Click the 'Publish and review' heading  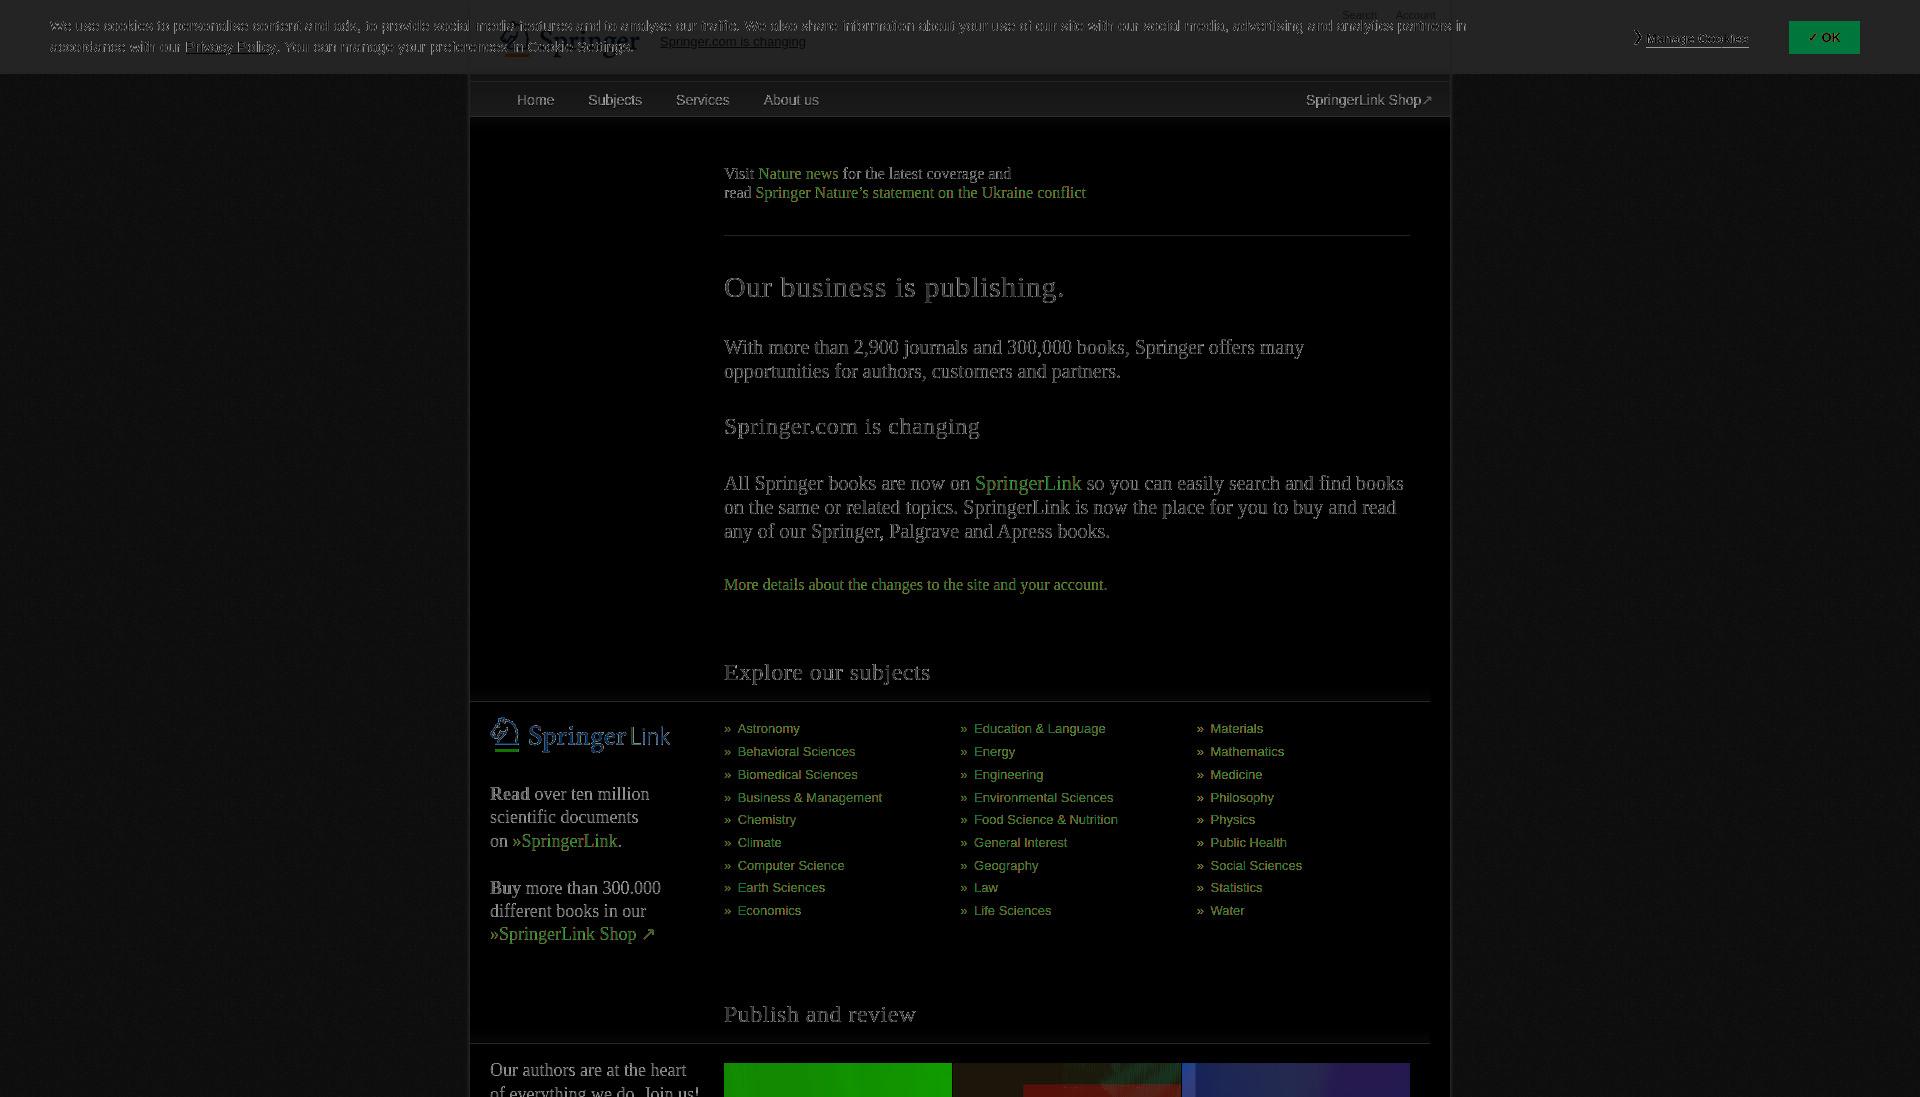(x=820, y=1015)
